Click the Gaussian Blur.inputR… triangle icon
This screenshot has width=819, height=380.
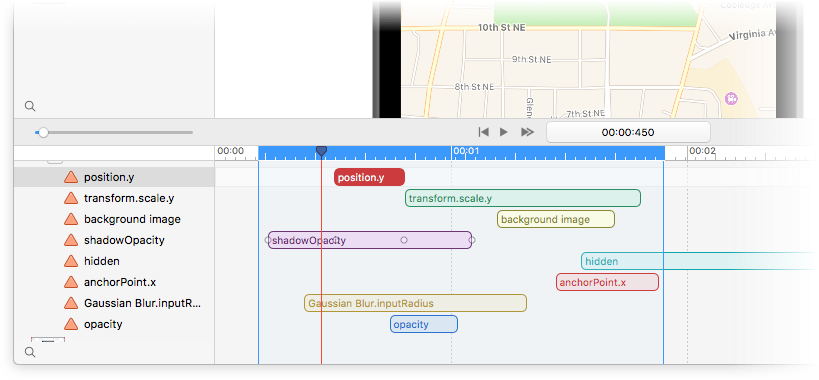coord(71,303)
